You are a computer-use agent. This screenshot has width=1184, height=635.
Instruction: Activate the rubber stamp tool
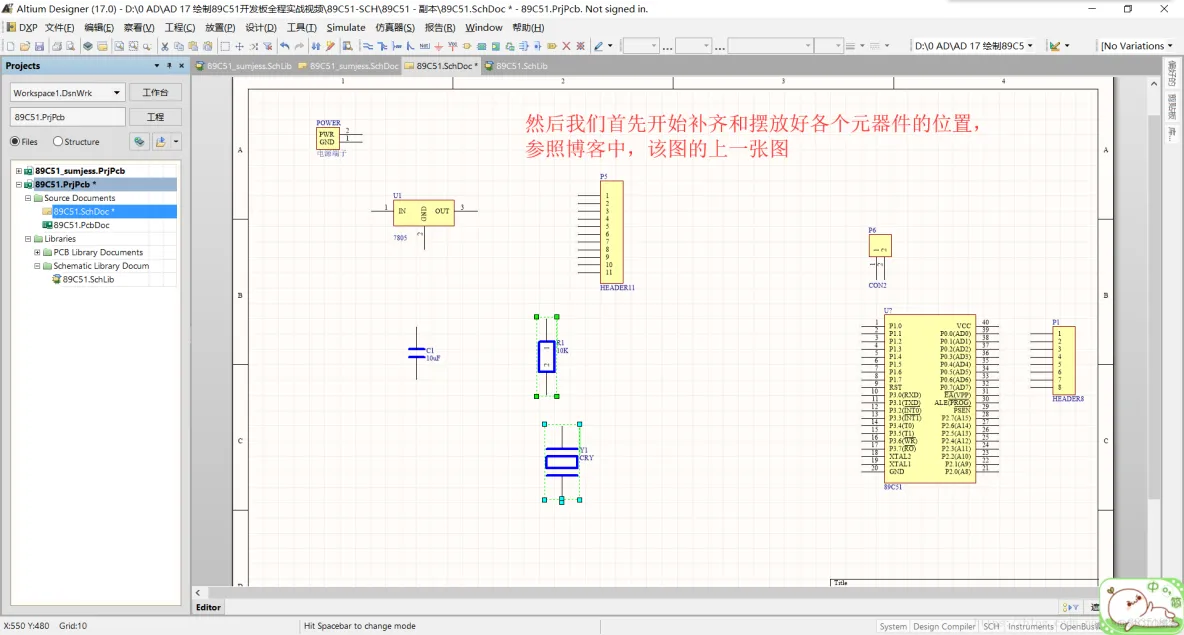208,46
